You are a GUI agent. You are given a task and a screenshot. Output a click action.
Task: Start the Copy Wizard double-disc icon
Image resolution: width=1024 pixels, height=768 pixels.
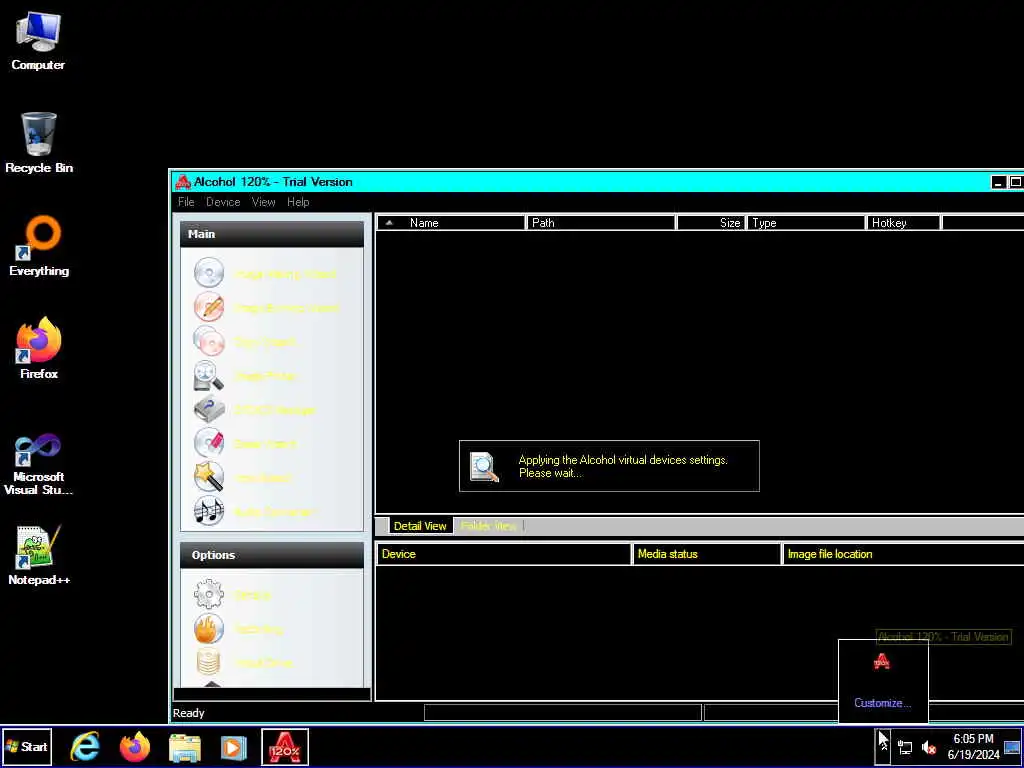point(209,341)
